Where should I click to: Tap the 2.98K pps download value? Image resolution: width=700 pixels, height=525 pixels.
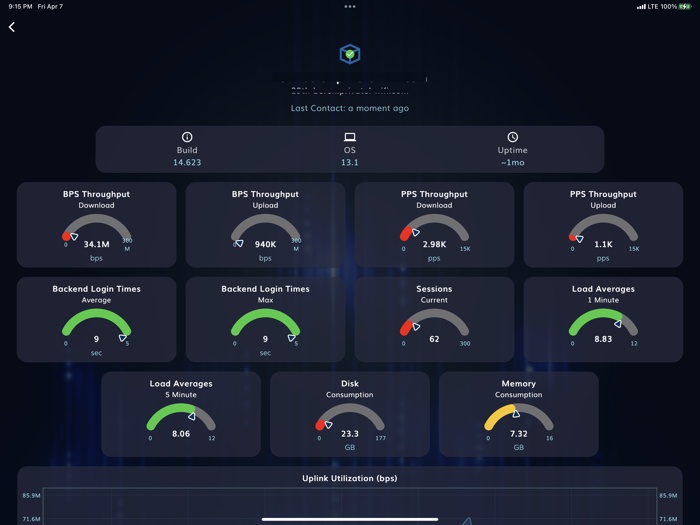[434, 244]
